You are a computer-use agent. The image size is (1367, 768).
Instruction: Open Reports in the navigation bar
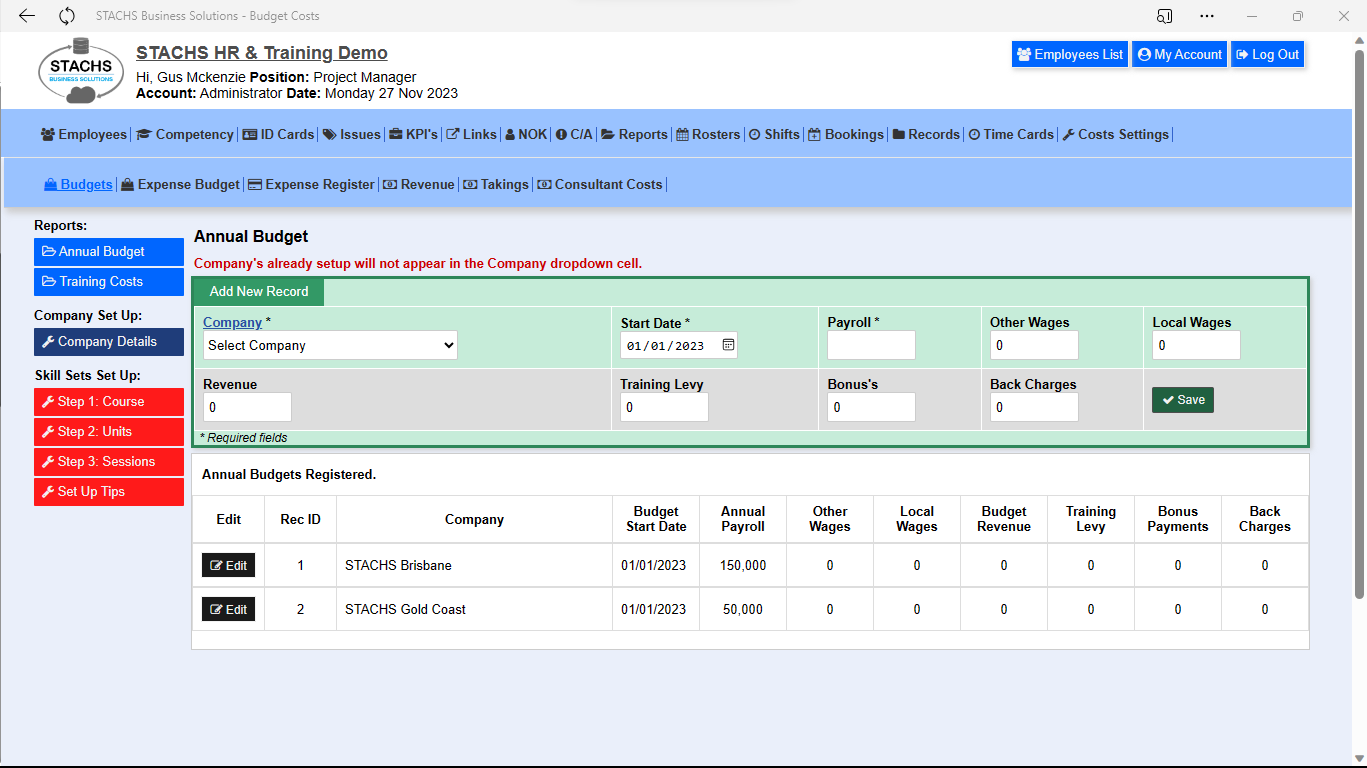634,134
